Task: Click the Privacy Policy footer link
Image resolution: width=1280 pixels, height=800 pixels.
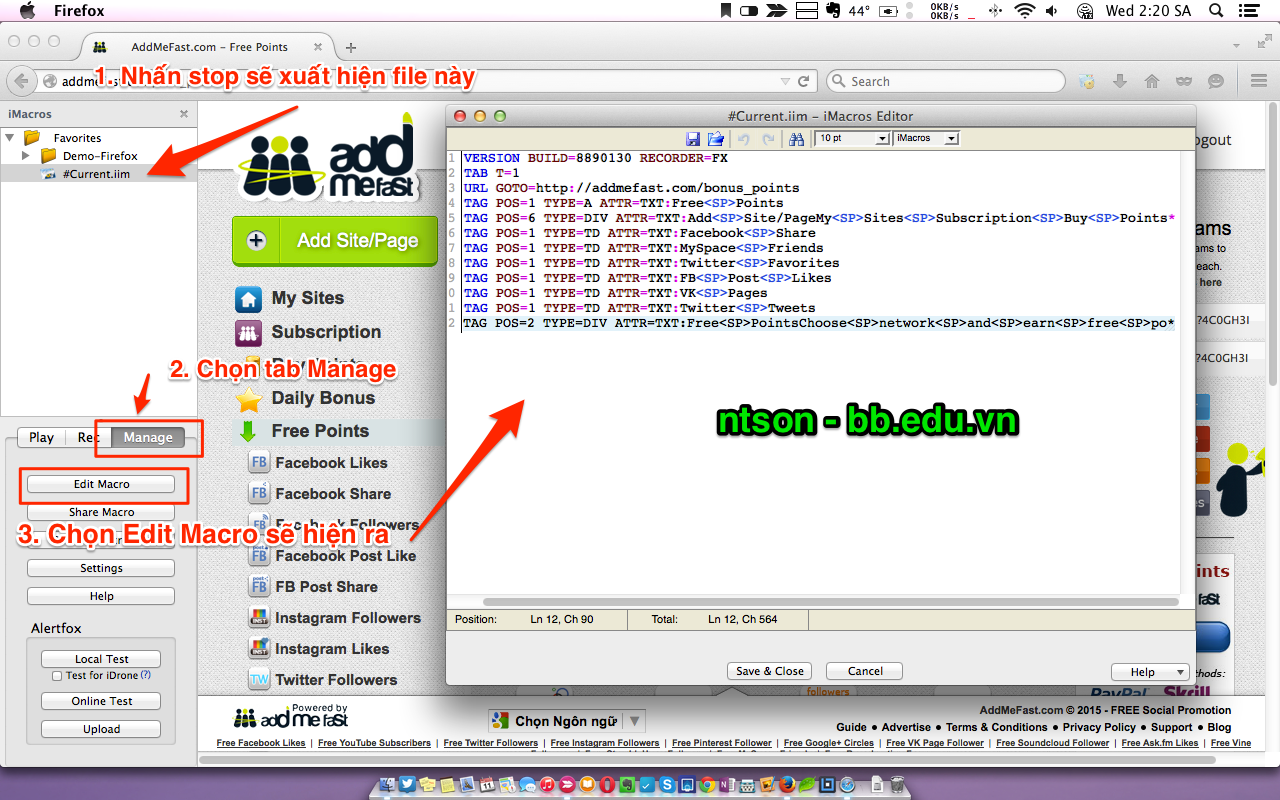Action: [1099, 727]
